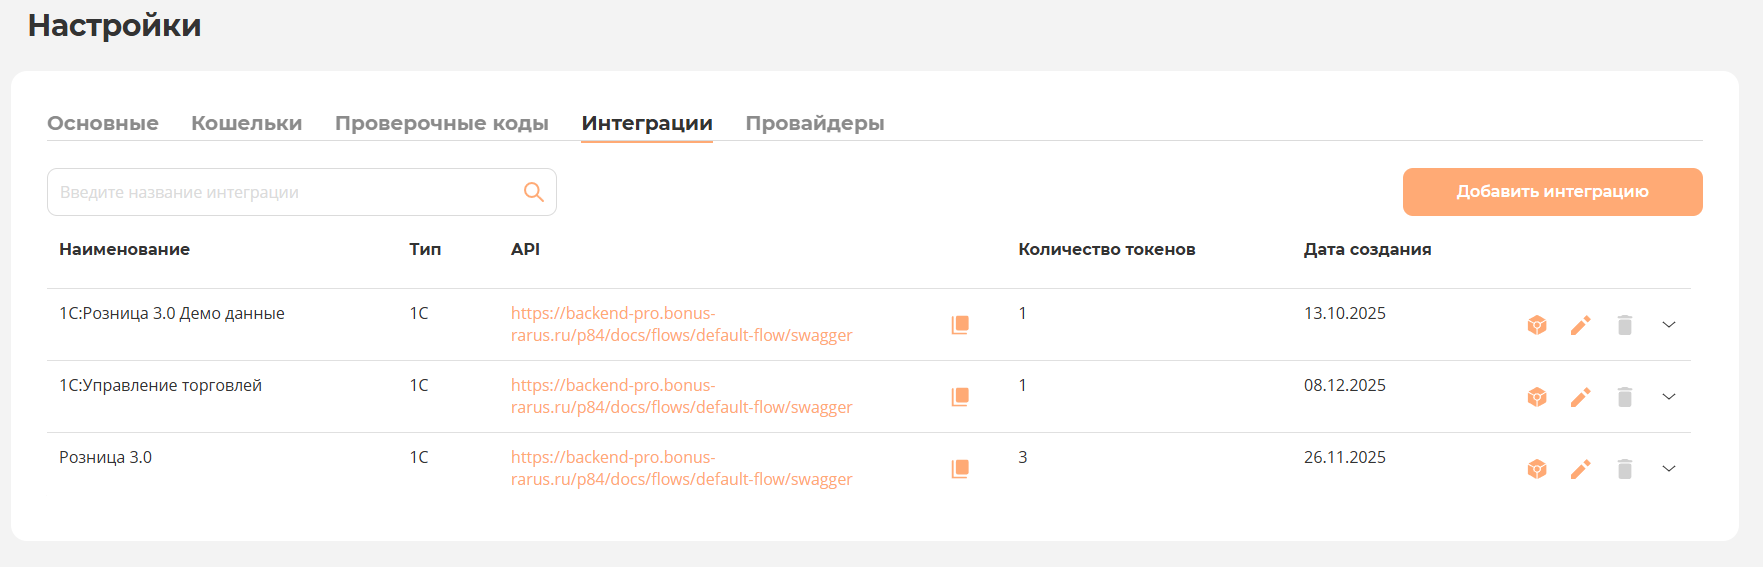Open the Проверочные коды tab
The height and width of the screenshot is (567, 1763).
441,123
